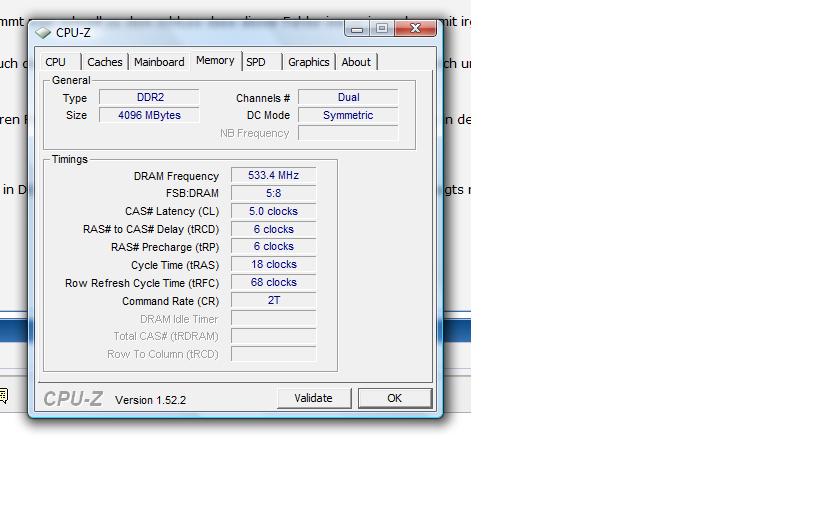Click the RAS# Precharge tRP value field
The image size is (840, 525).
[x=274, y=246]
